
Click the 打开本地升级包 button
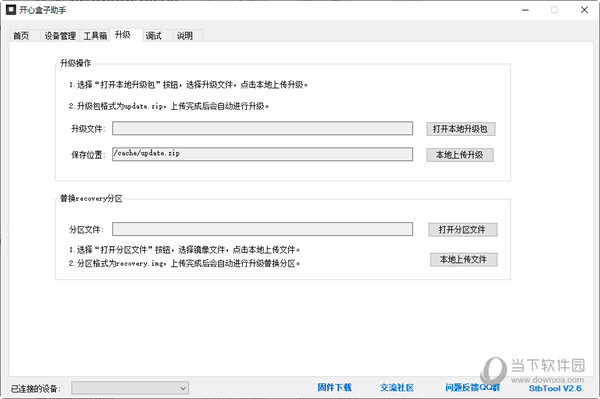point(461,129)
